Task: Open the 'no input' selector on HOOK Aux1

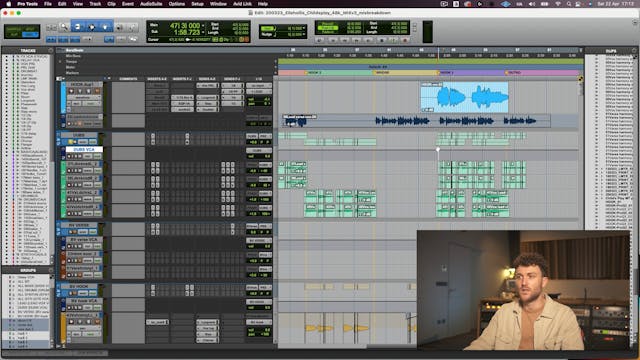Action: point(258,86)
